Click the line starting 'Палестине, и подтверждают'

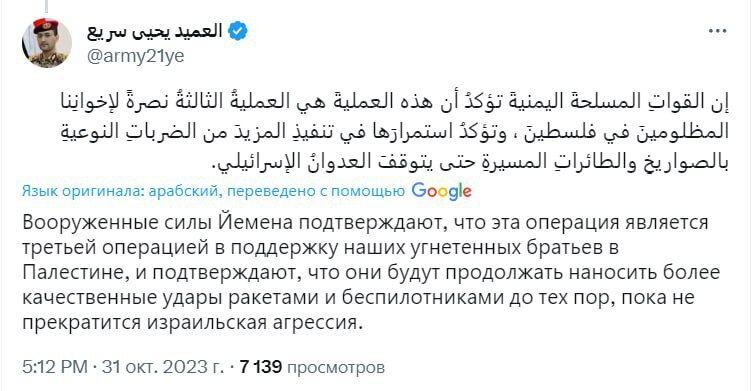(x=371, y=273)
